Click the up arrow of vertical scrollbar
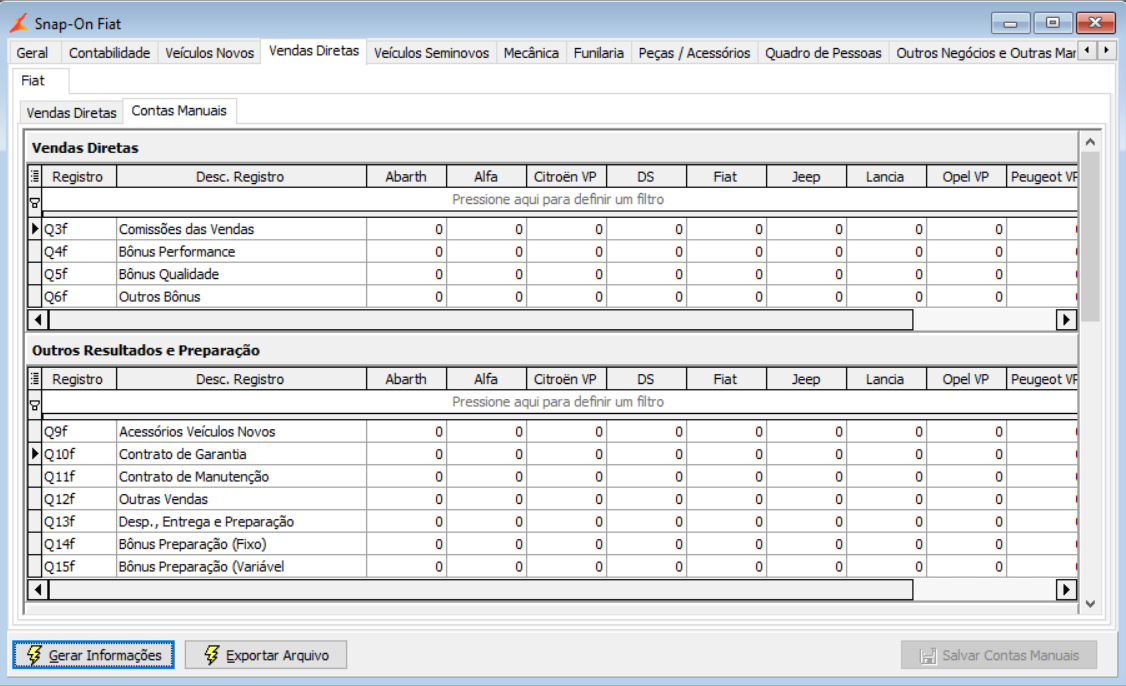This screenshot has height=686, width=1126. point(1090,142)
